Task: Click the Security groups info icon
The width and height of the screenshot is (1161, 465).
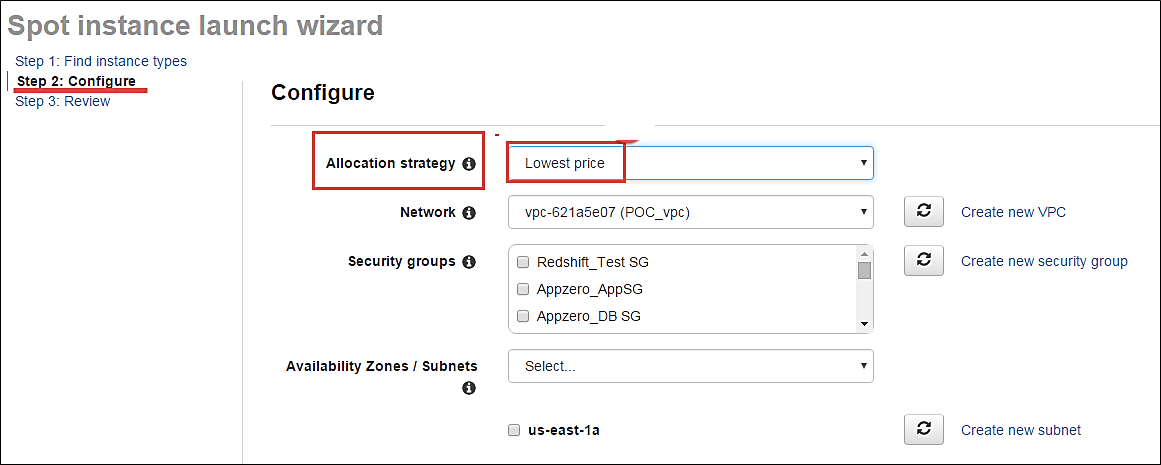Action: click(x=469, y=262)
